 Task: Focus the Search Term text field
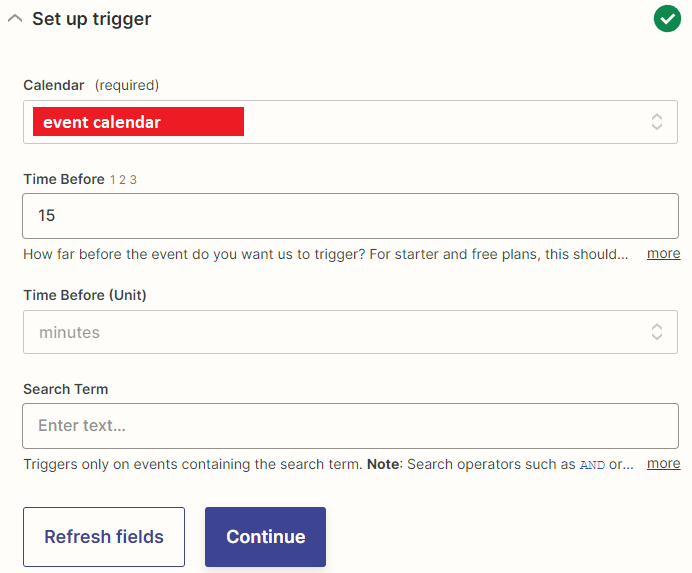(x=350, y=426)
